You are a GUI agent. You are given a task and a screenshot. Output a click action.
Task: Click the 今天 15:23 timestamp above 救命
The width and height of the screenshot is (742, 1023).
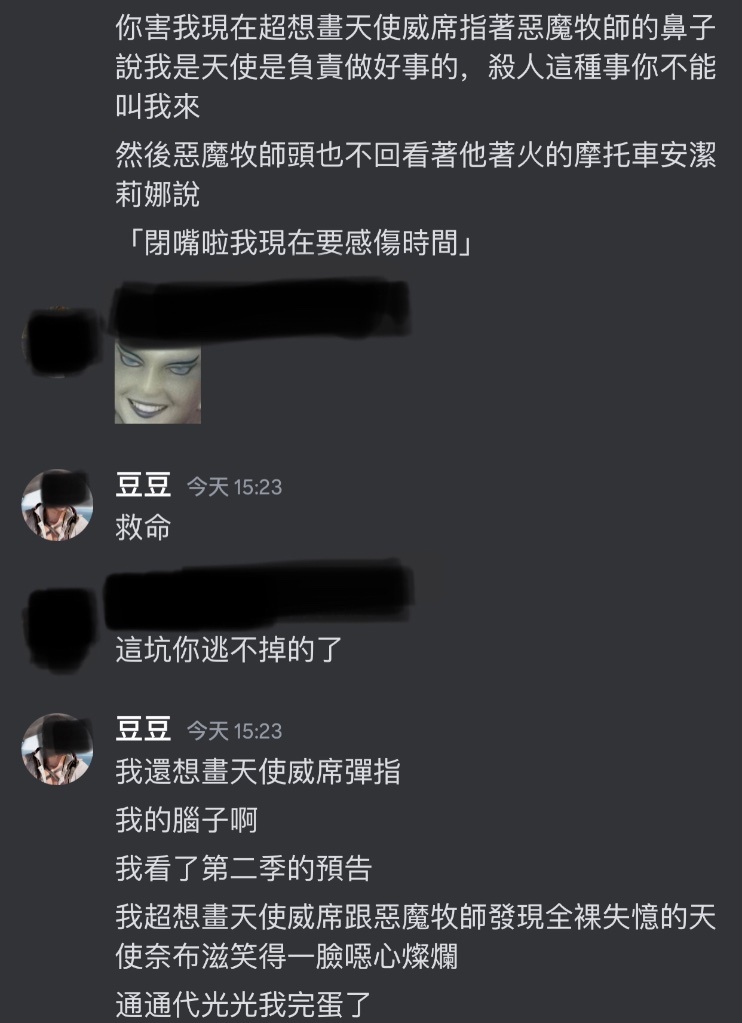point(234,487)
